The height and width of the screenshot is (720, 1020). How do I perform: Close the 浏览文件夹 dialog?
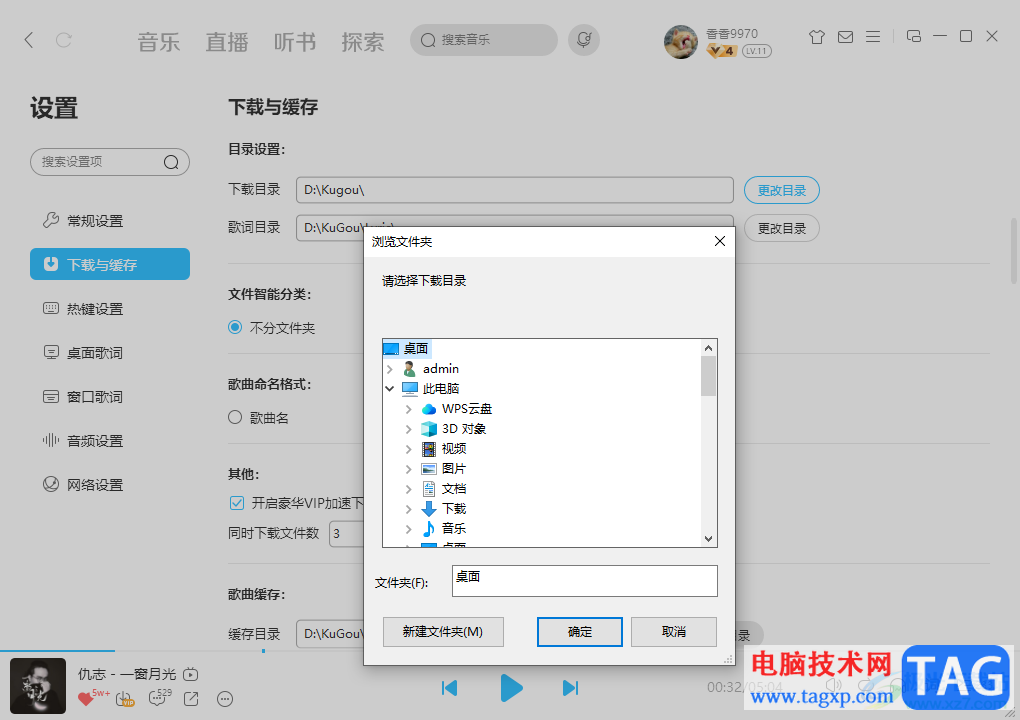719,241
